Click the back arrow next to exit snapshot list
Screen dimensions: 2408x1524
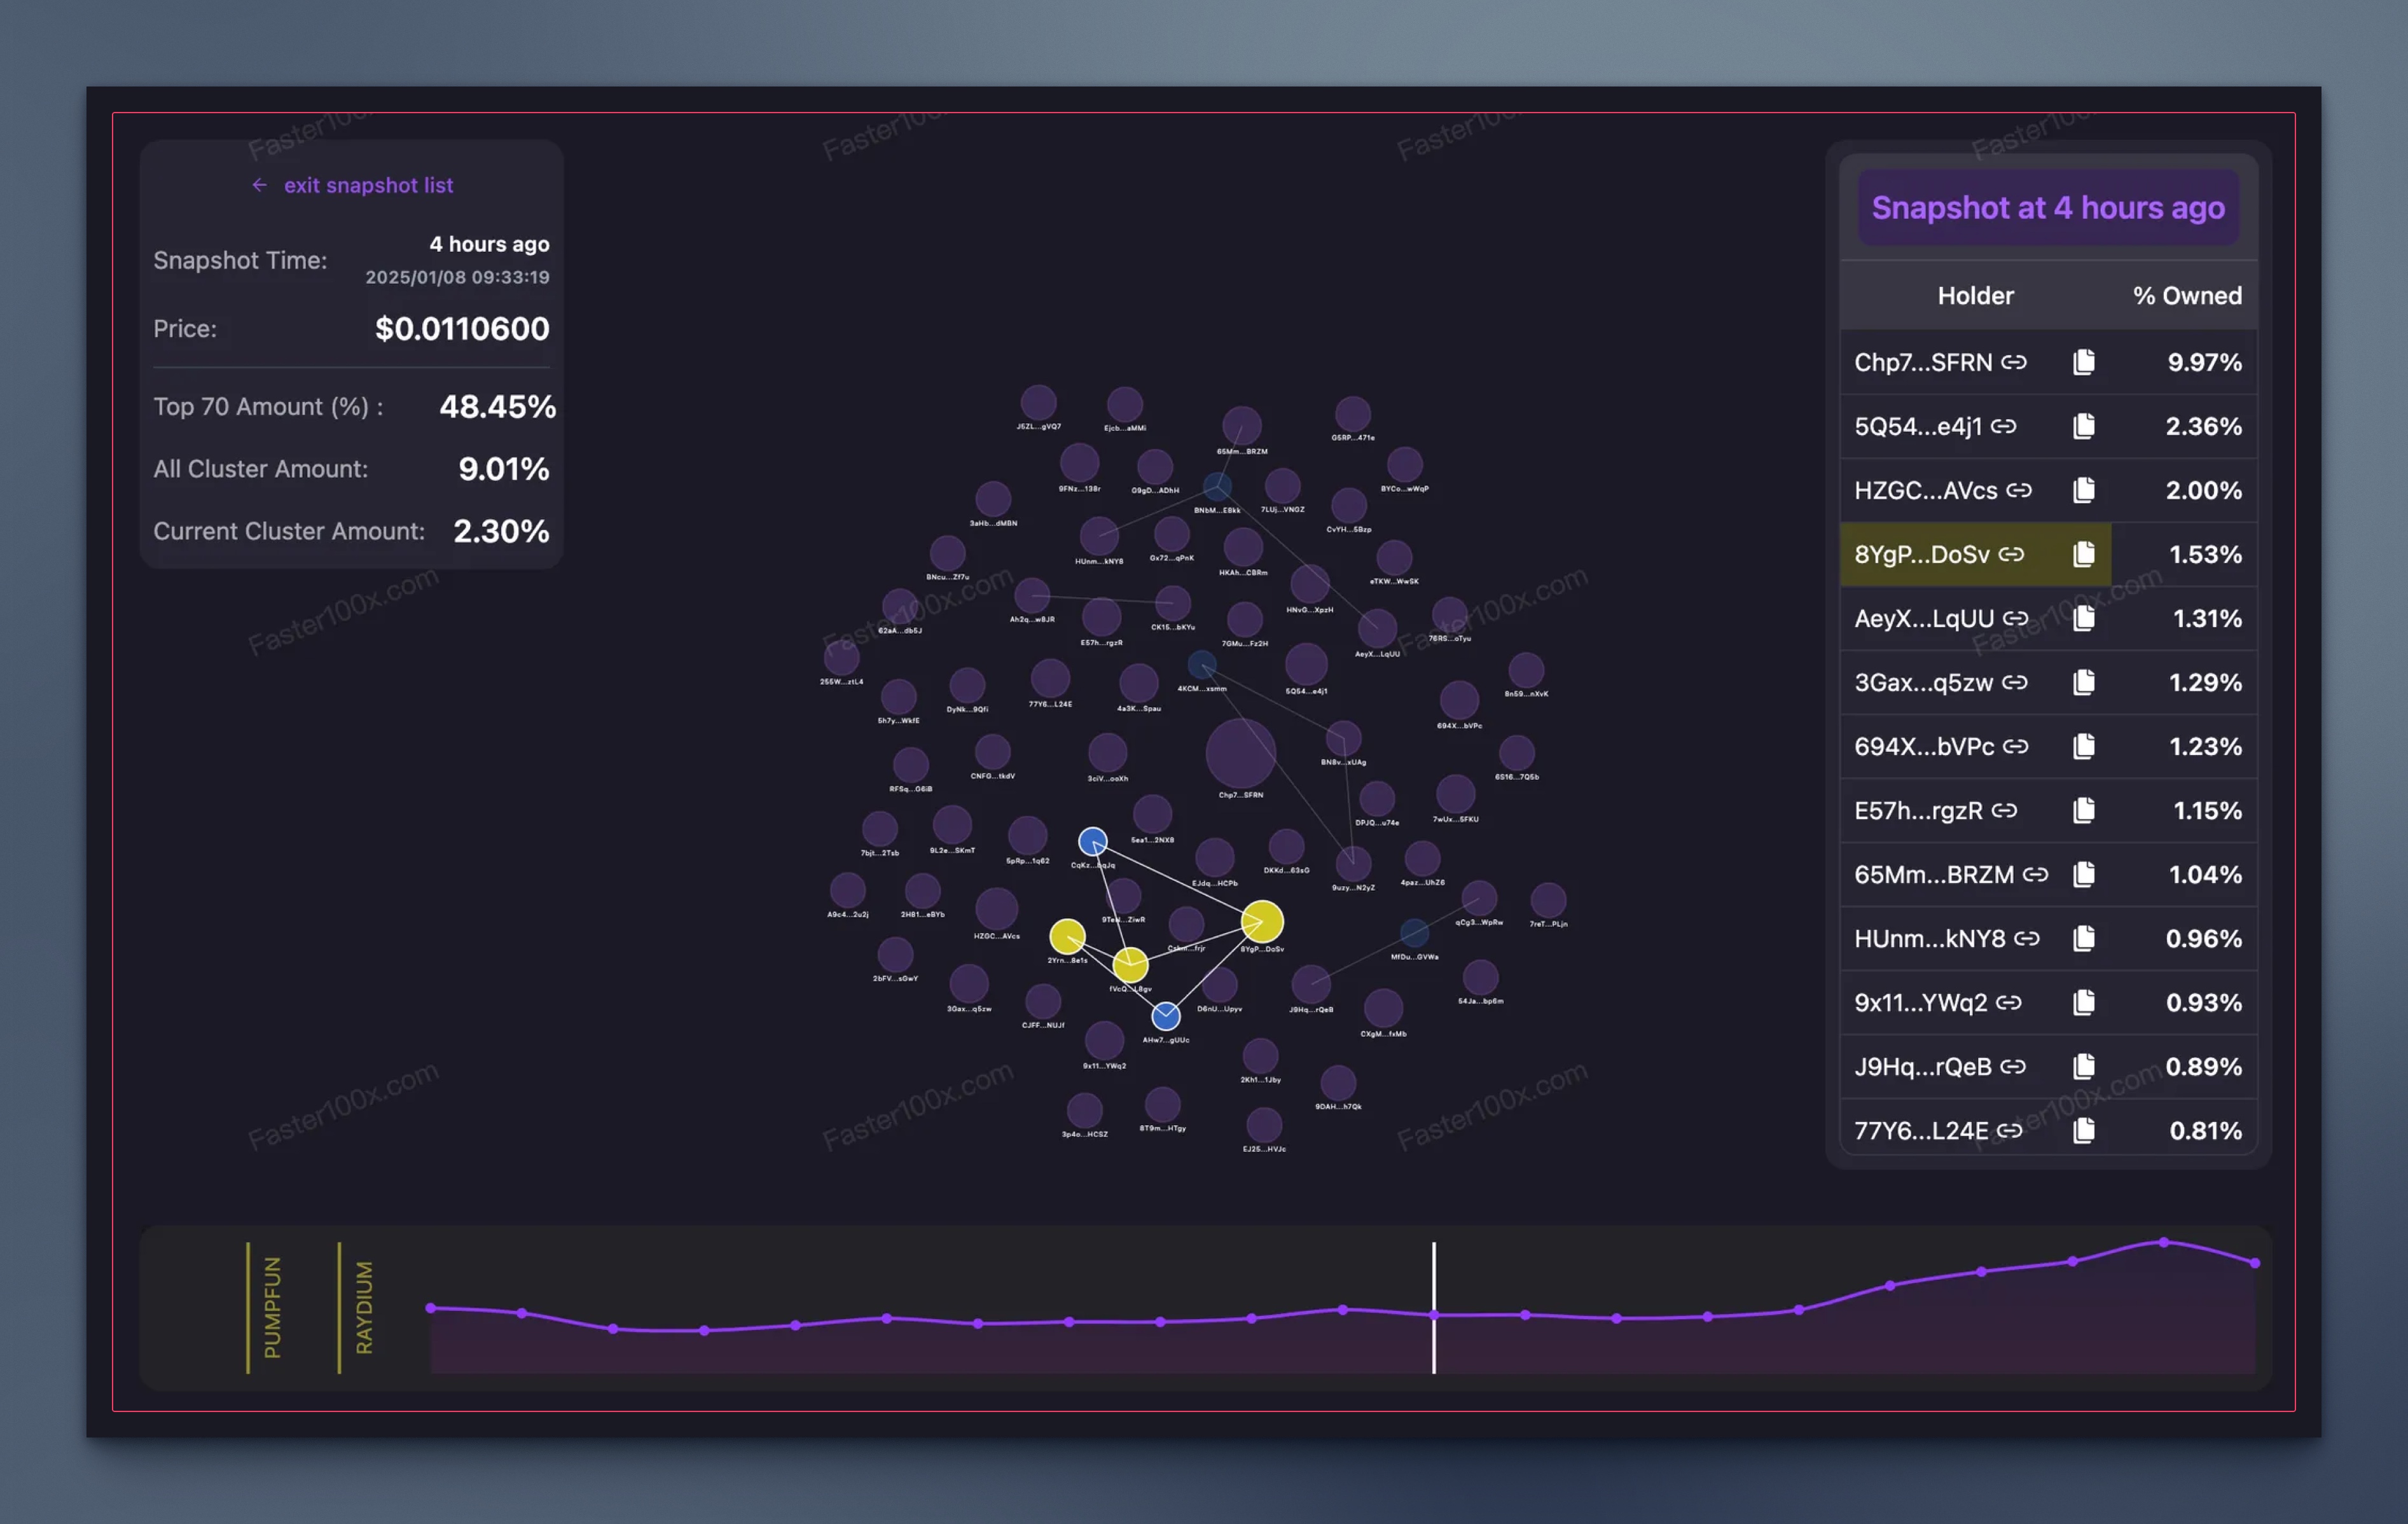tap(259, 185)
